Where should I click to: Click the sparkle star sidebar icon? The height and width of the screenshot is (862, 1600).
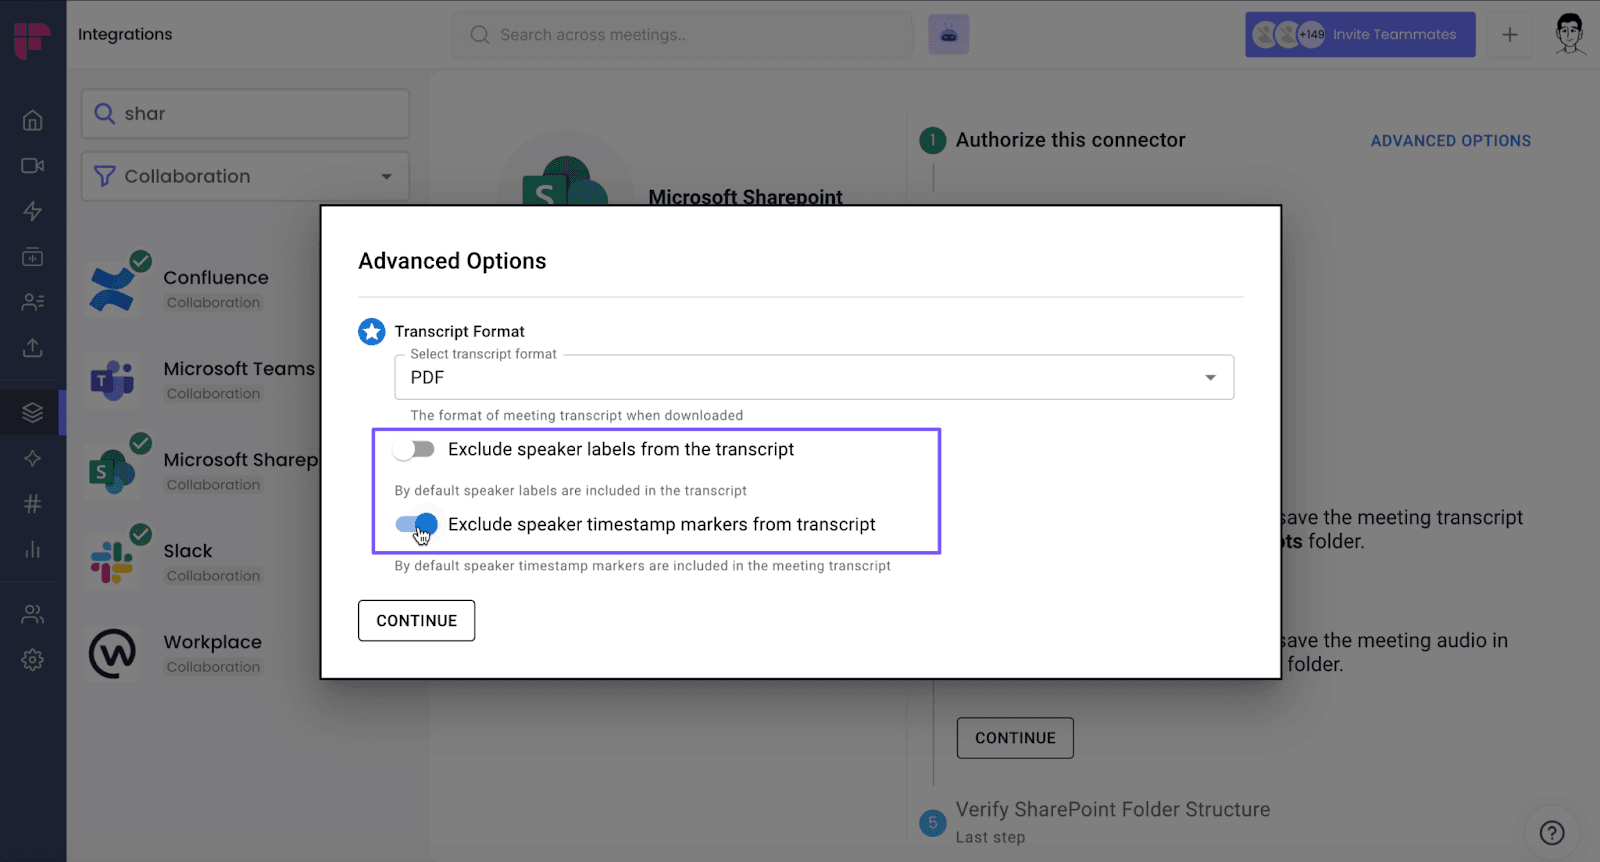33,458
